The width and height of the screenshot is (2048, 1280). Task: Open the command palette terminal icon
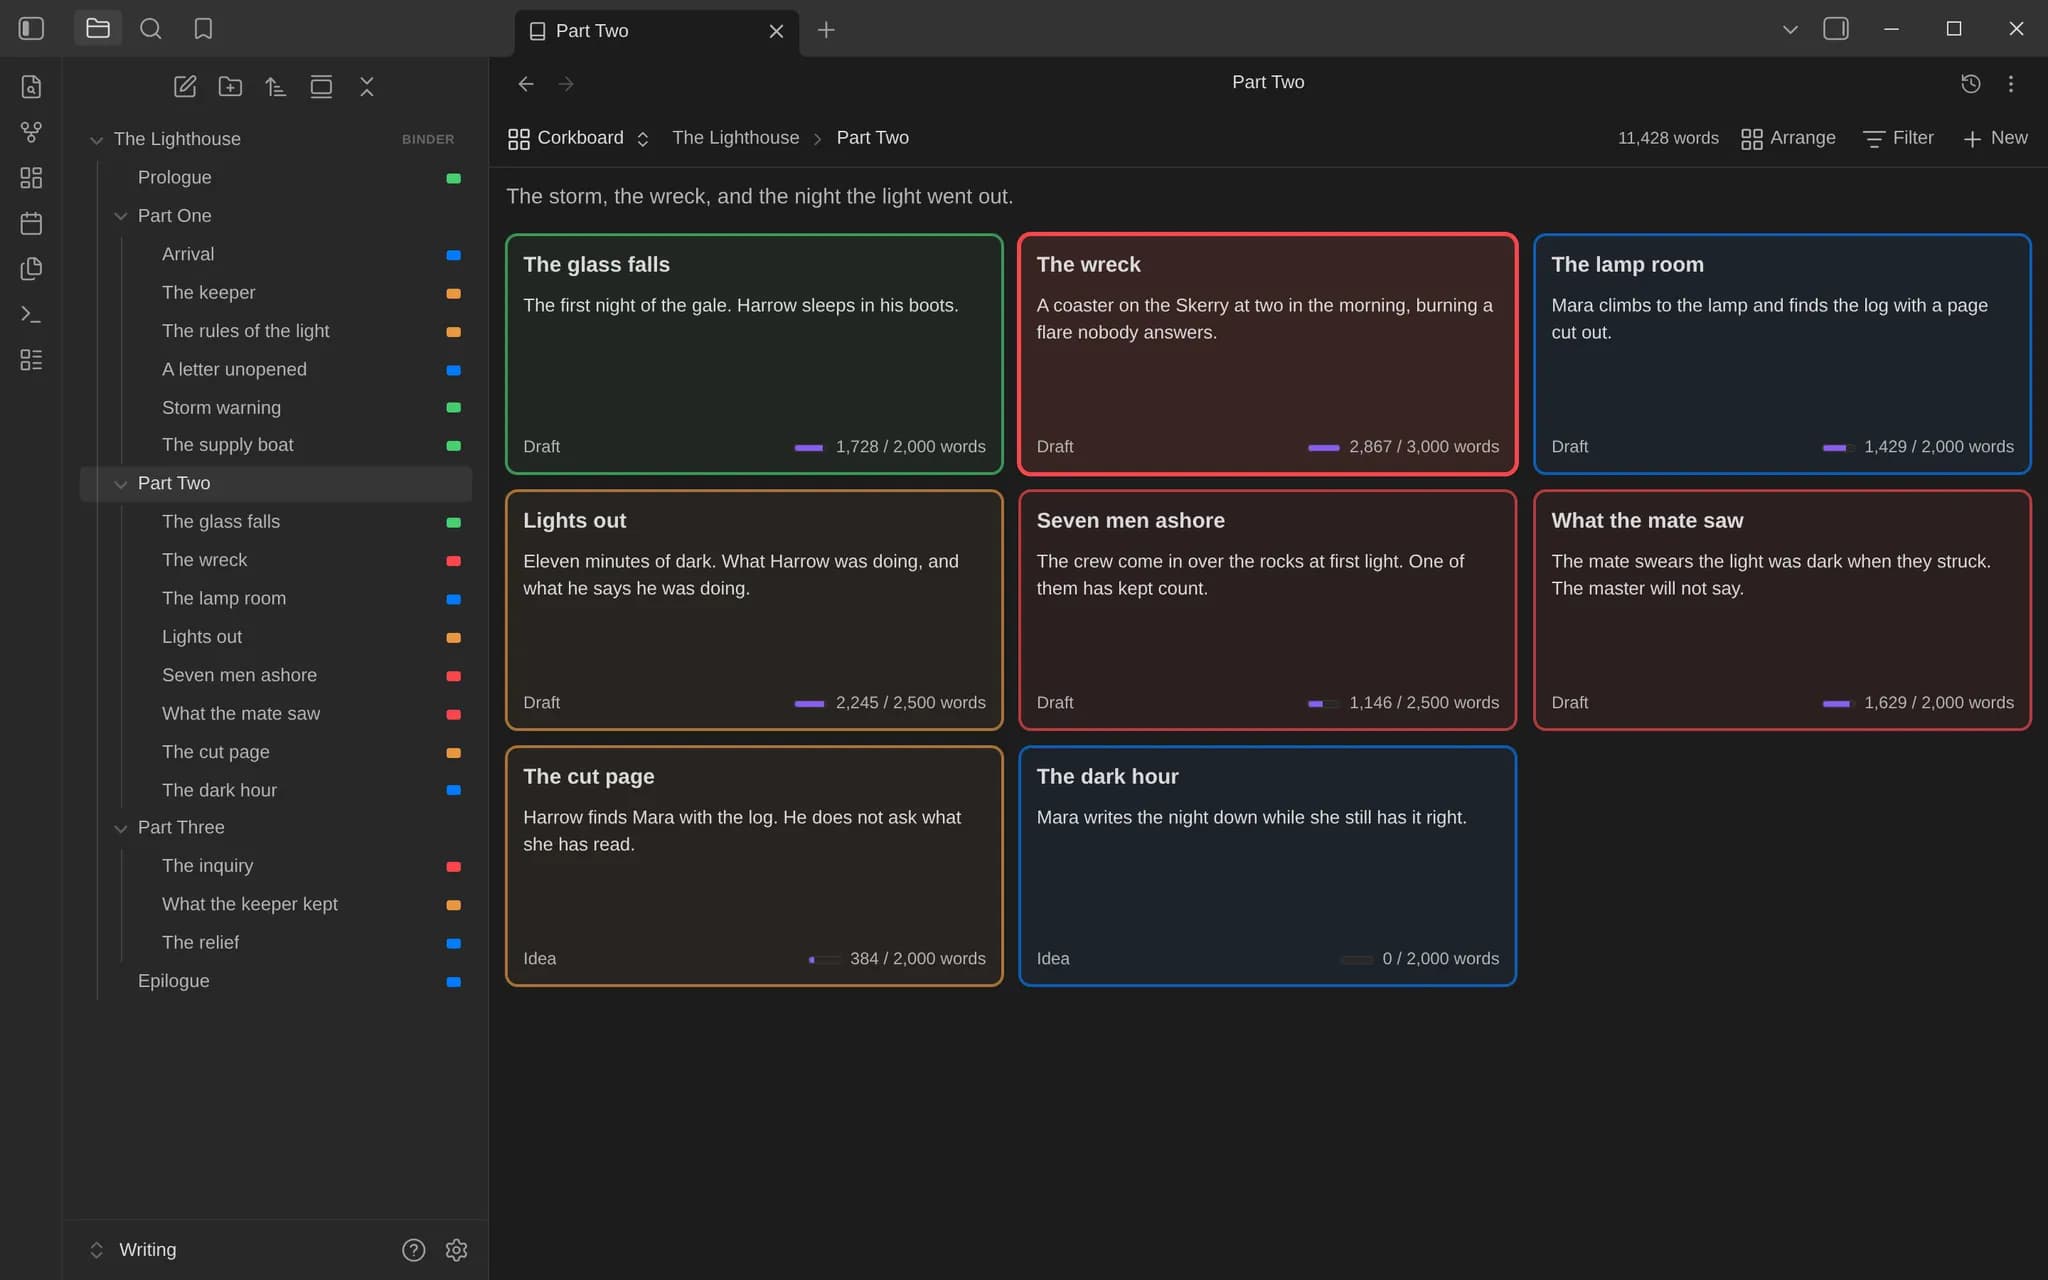(x=31, y=314)
